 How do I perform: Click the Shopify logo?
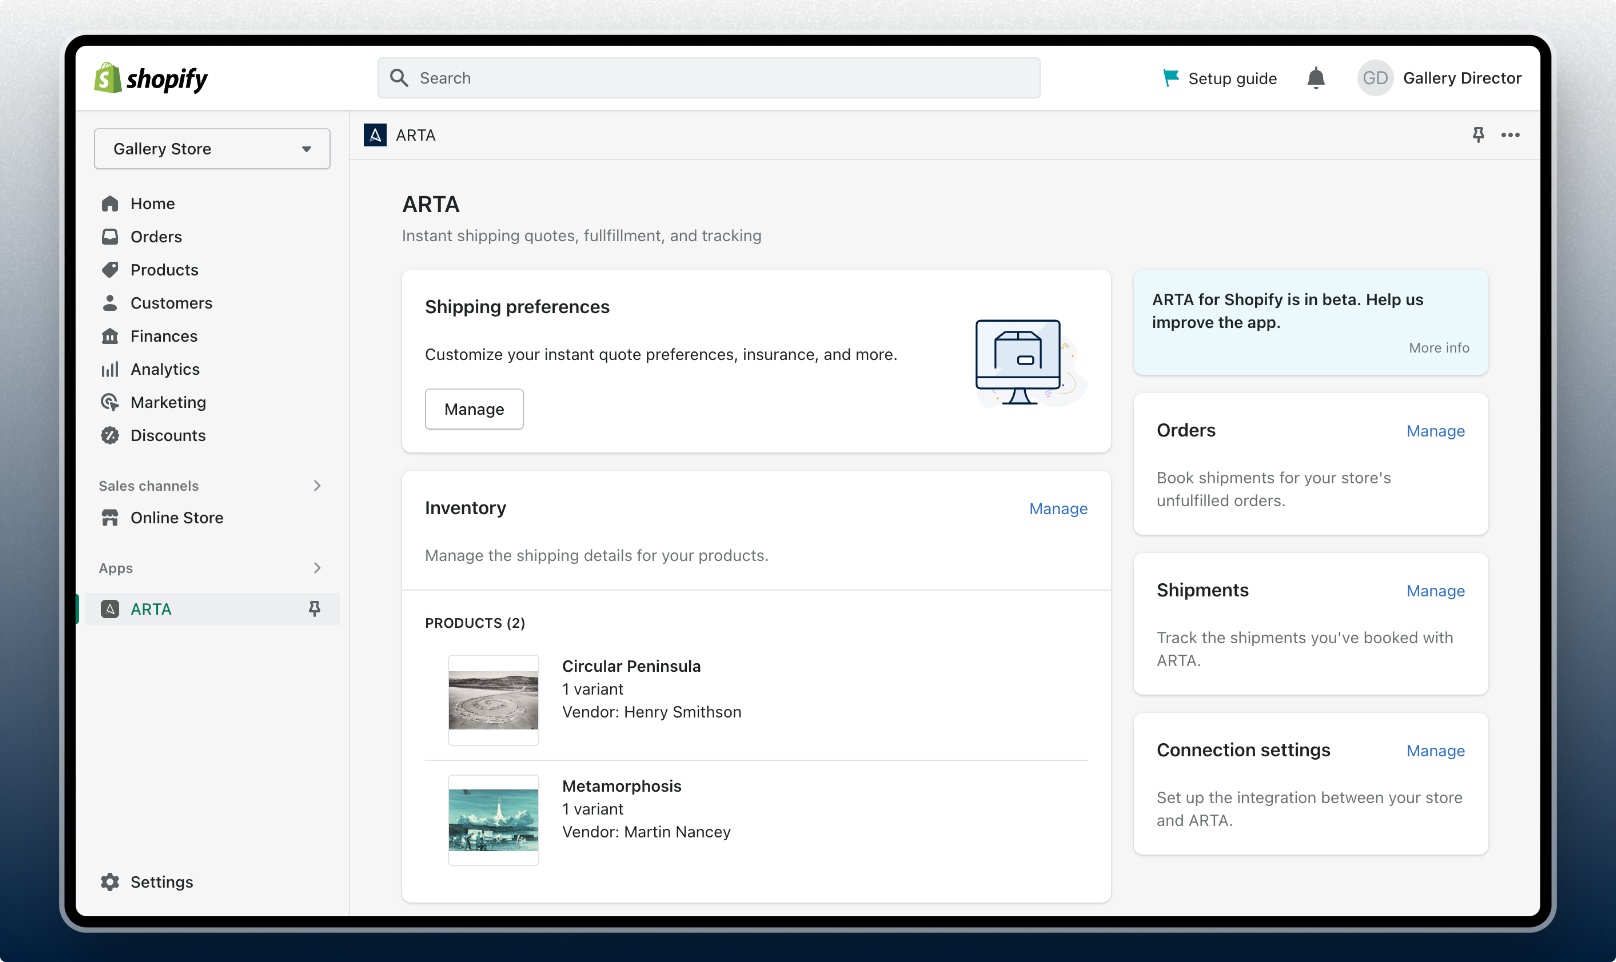click(x=151, y=78)
